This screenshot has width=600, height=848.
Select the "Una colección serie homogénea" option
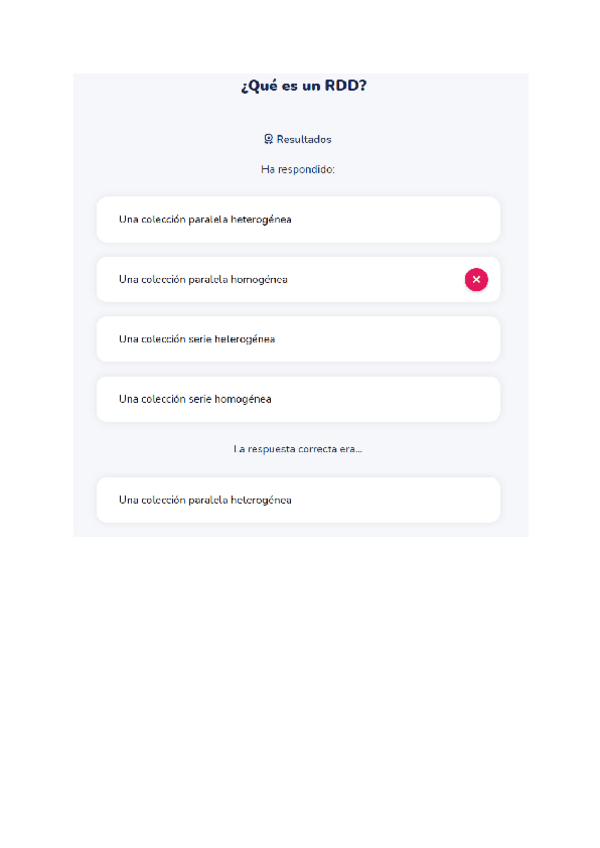[x=298, y=399]
